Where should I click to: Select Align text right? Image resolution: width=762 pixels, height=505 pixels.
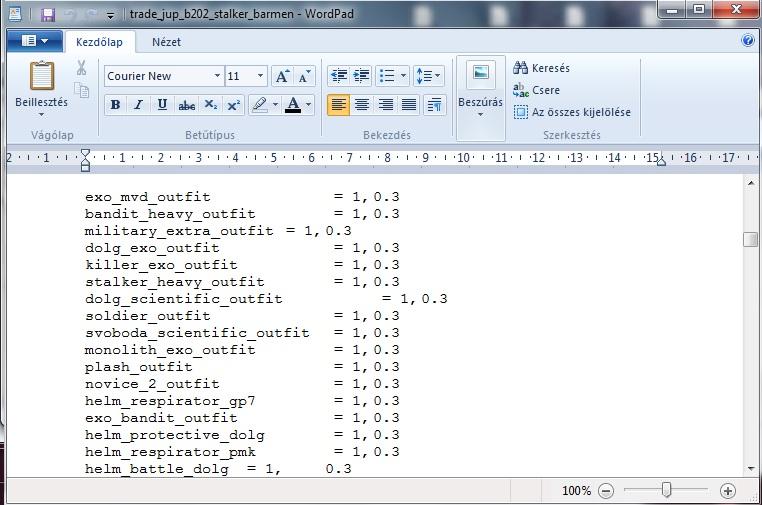[x=385, y=104]
